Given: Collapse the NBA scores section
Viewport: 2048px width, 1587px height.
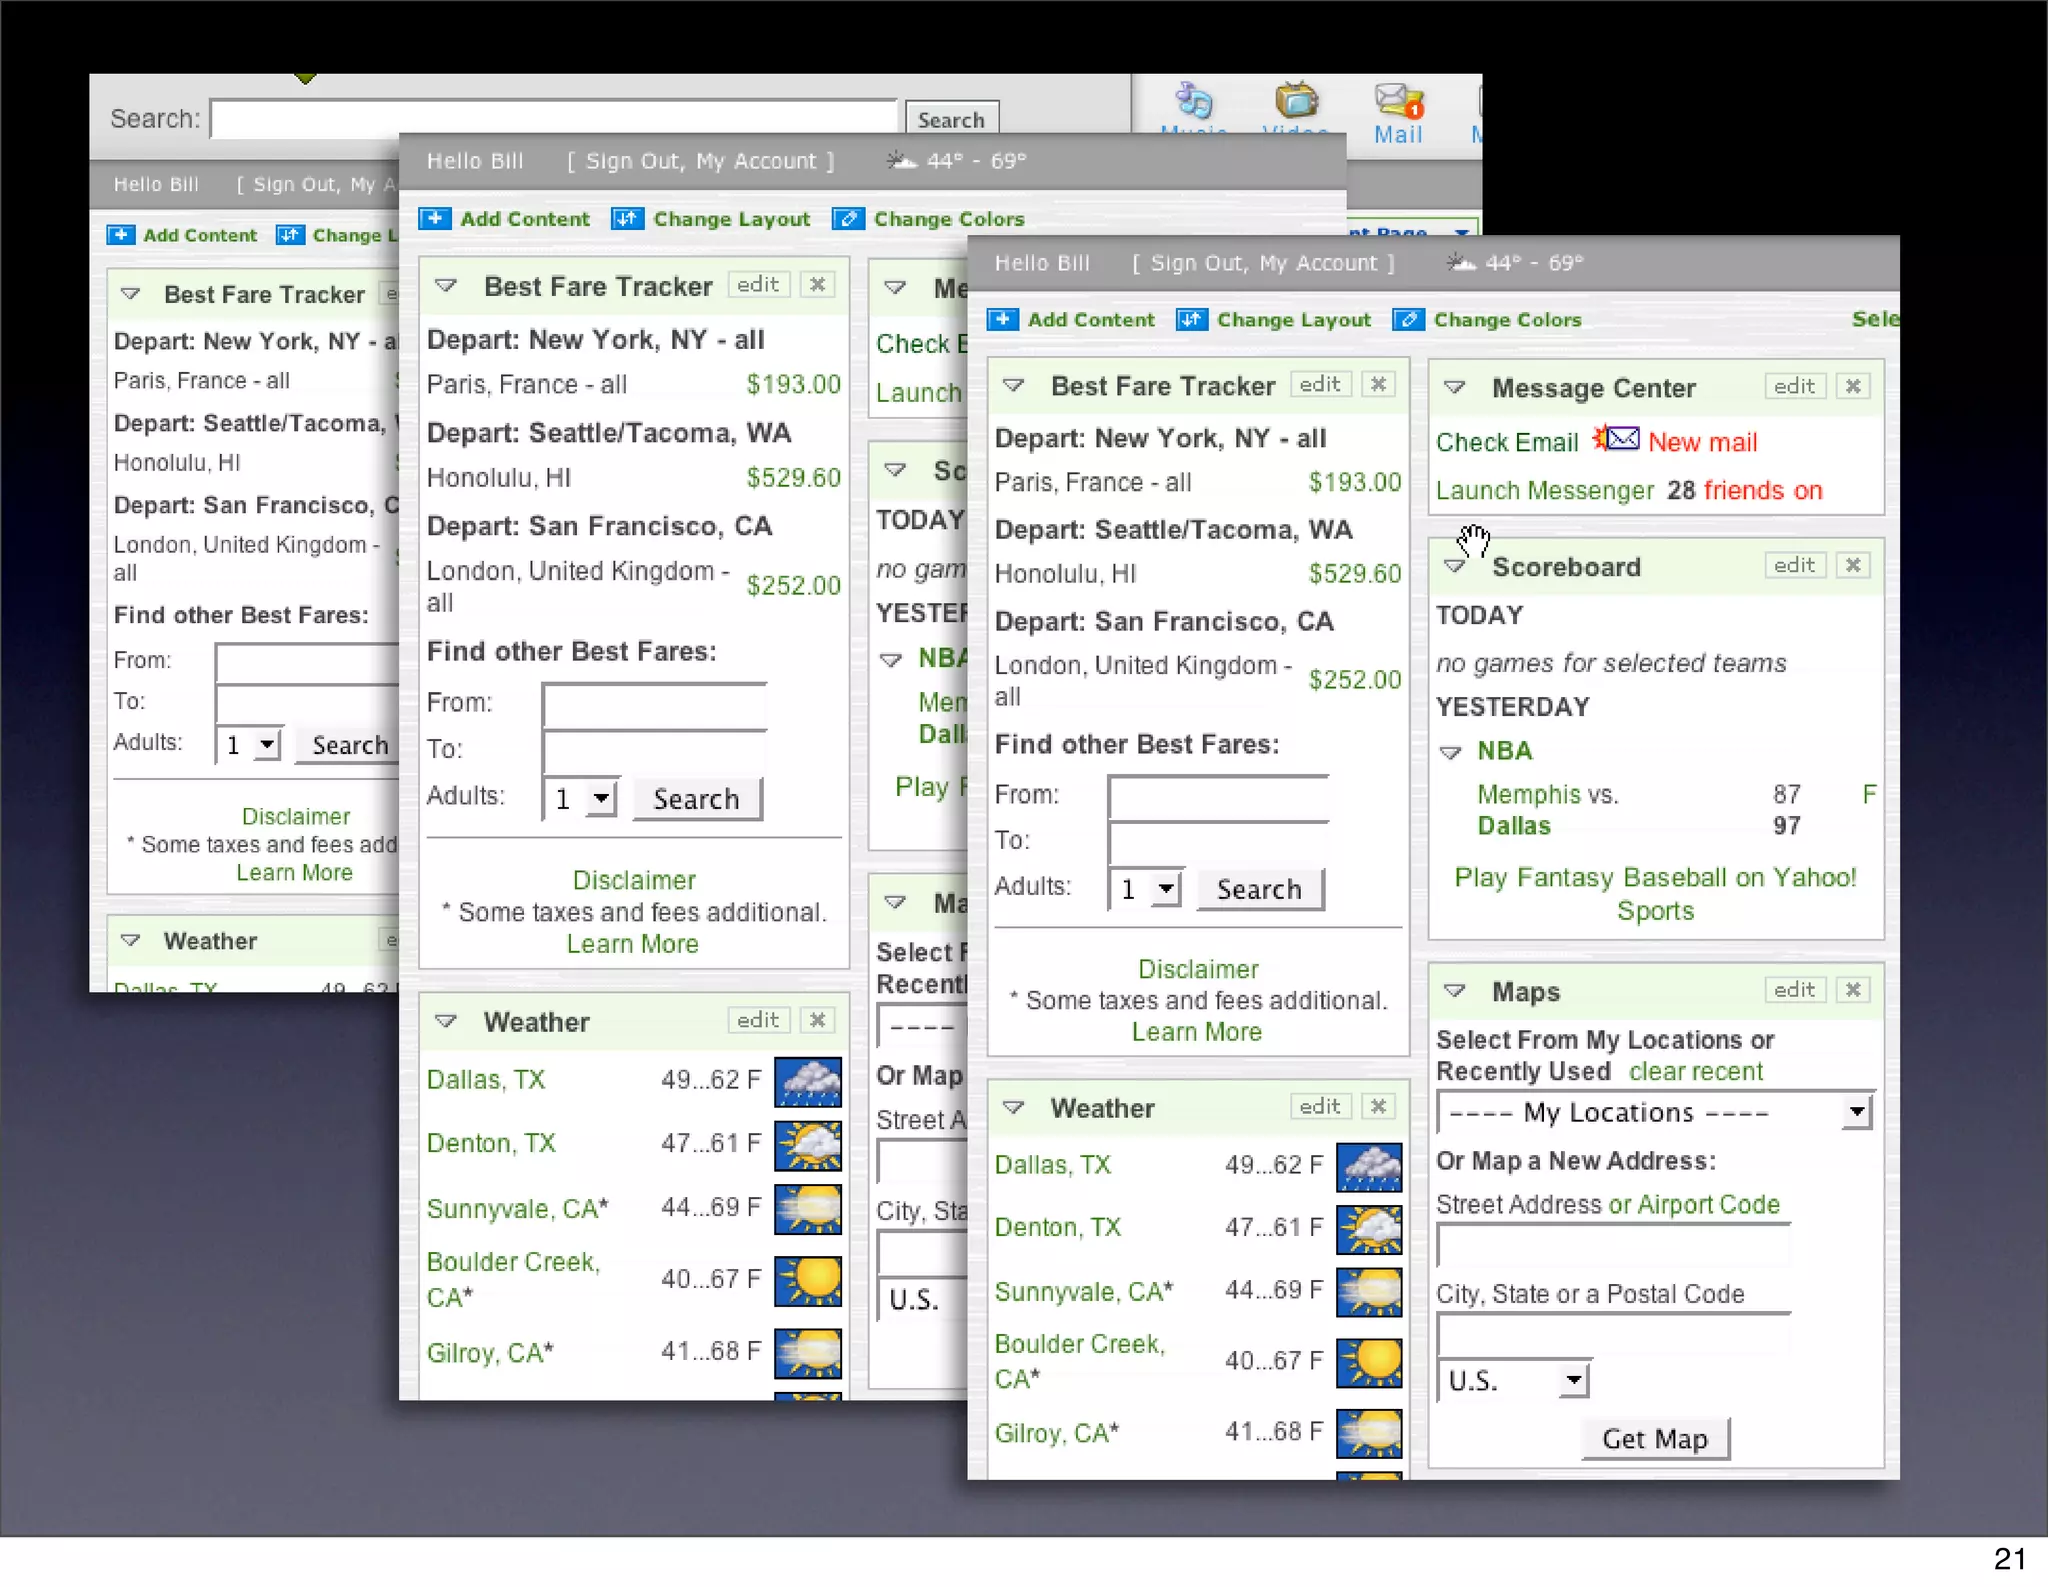Looking at the screenshot, I should tap(1450, 752).
